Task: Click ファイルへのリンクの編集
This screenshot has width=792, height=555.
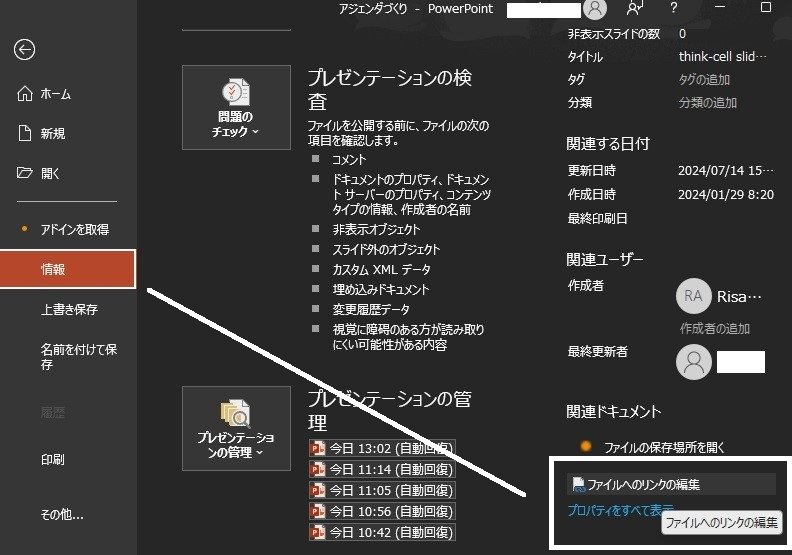Action: click(x=671, y=484)
